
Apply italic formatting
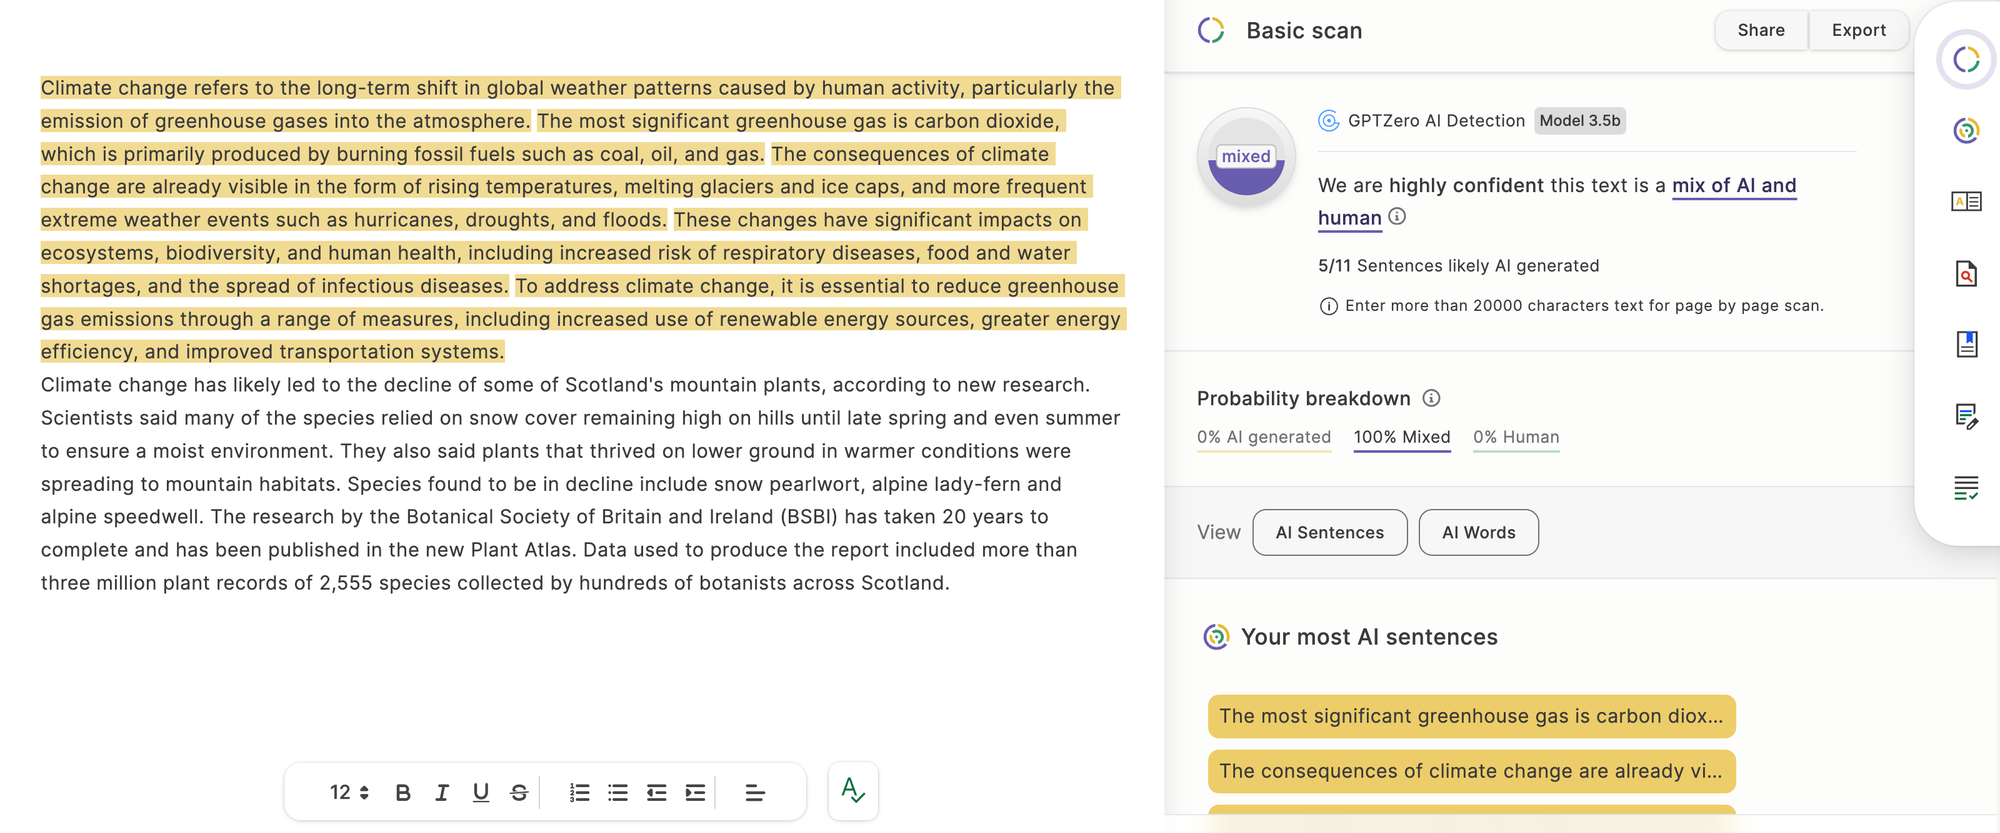pyautogui.click(x=442, y=793)
